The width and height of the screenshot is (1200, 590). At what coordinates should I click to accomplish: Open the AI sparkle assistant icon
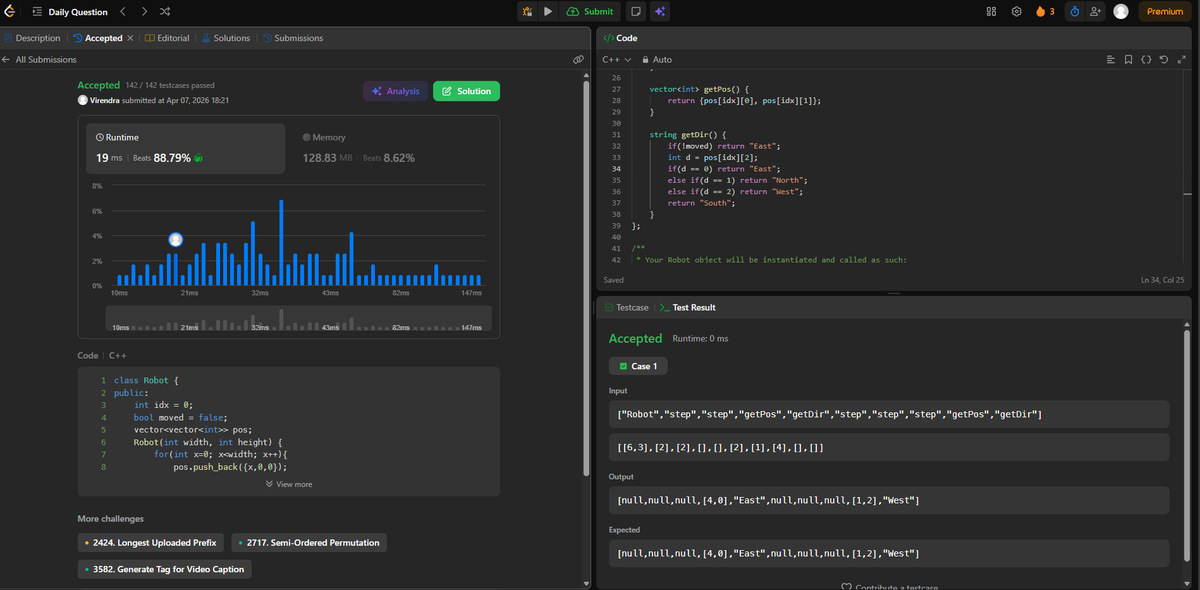click(660, 12)
